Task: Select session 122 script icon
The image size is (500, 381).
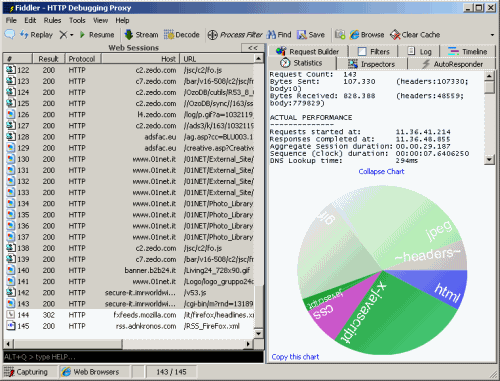Action: pos(11,70)
